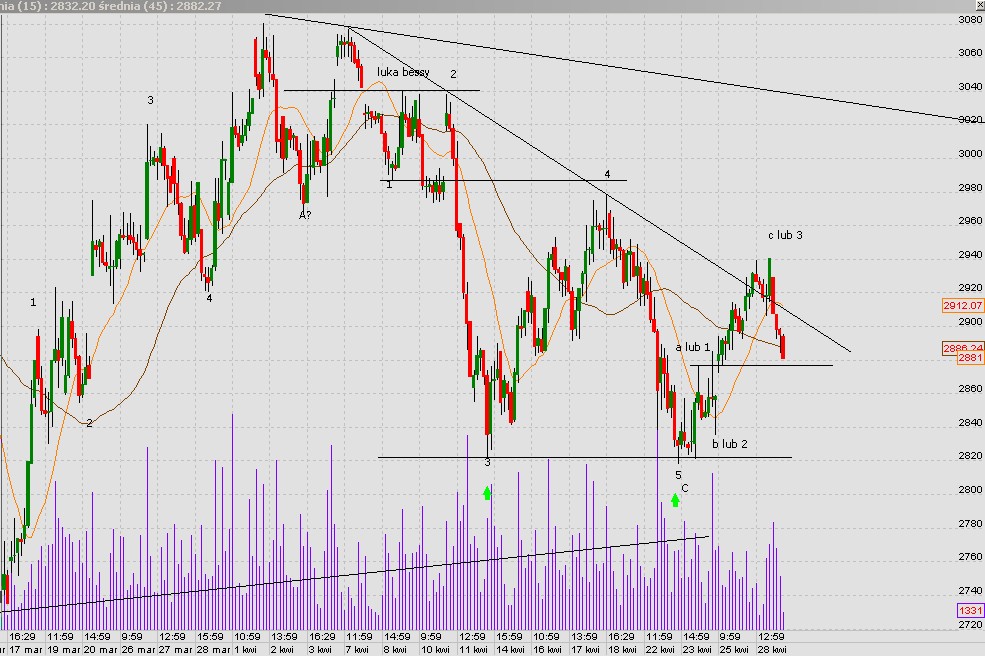Image resolution: width=985 pixels, height=656 pixels.
Task: Click the 'c lub 3' annotation
Action: (785, 235)
